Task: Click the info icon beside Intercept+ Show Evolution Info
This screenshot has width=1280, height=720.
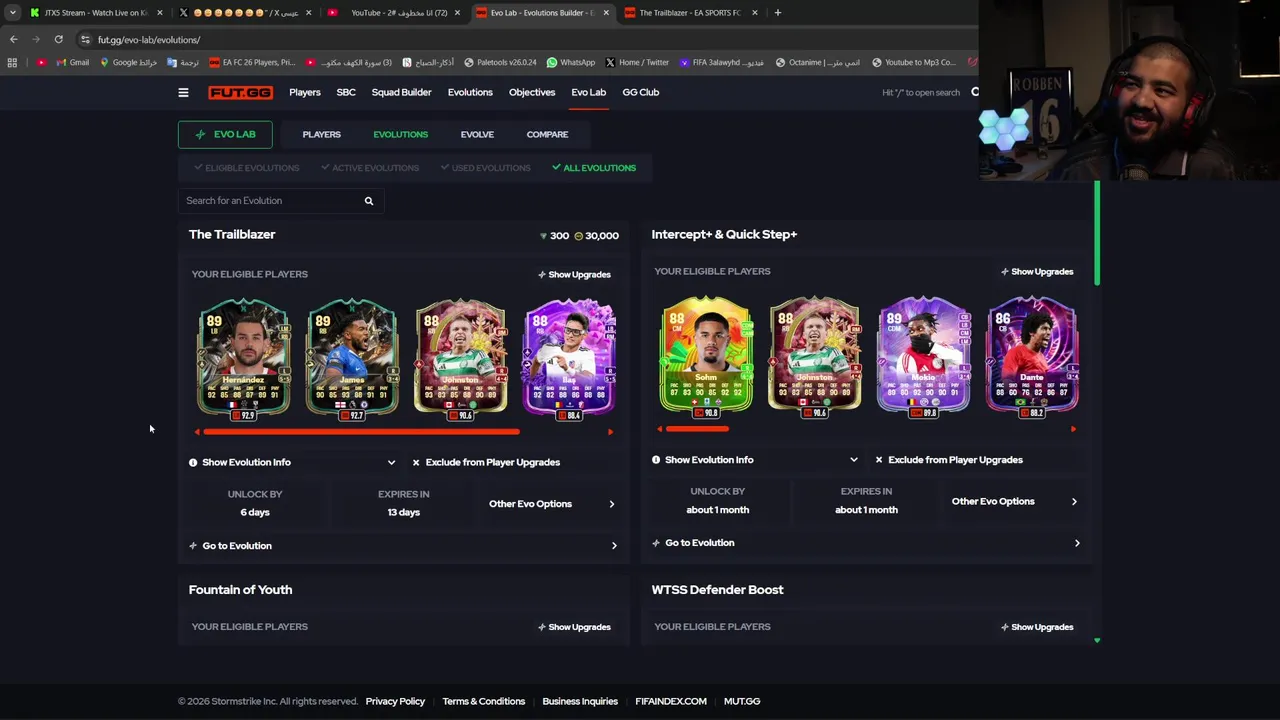Action: (656, 460)
